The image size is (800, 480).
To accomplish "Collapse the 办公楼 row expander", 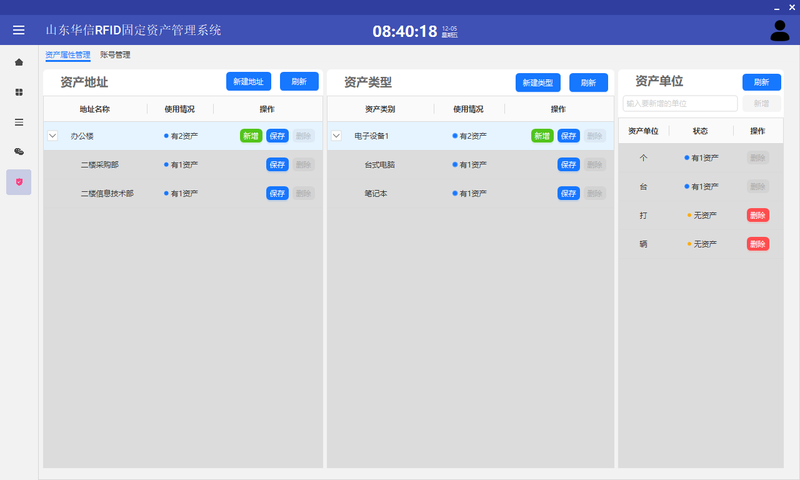I will 53,136.
